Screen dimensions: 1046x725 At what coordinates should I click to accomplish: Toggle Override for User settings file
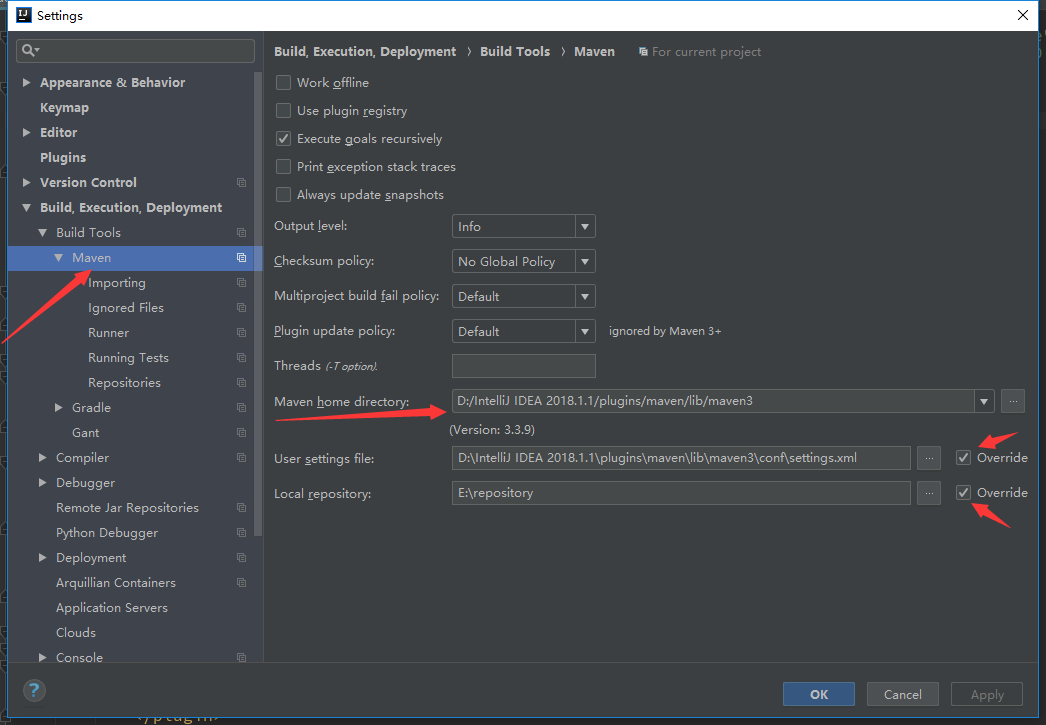(963, 458)
